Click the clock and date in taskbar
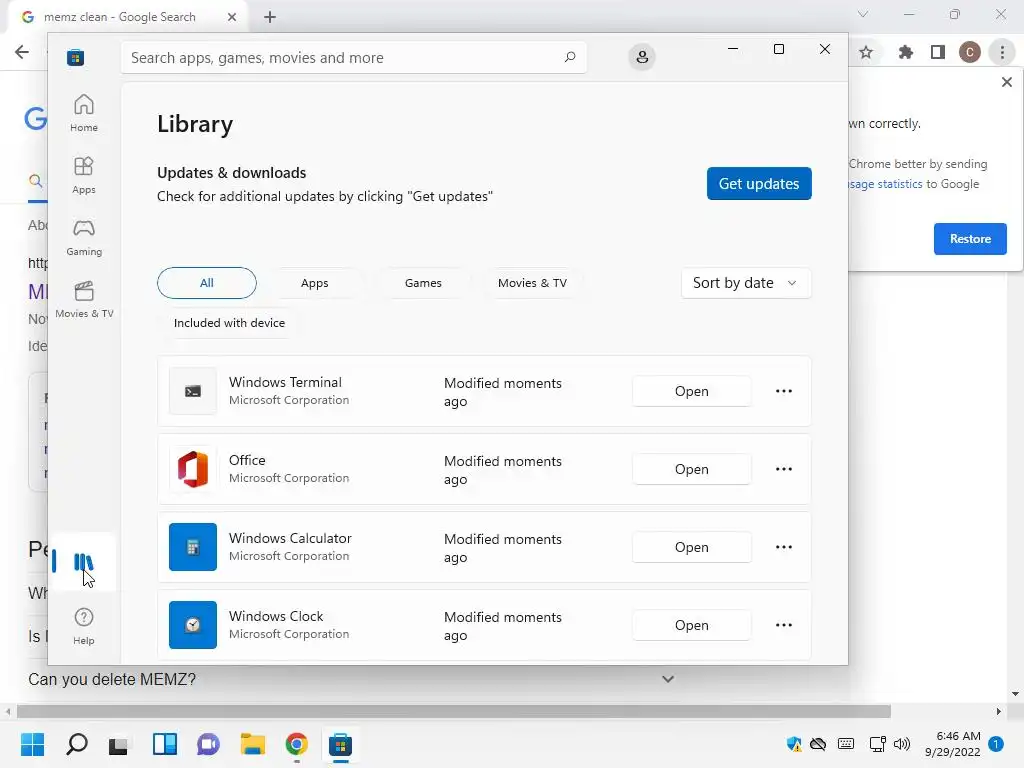1024x768 pixels. tap(953, 744)
